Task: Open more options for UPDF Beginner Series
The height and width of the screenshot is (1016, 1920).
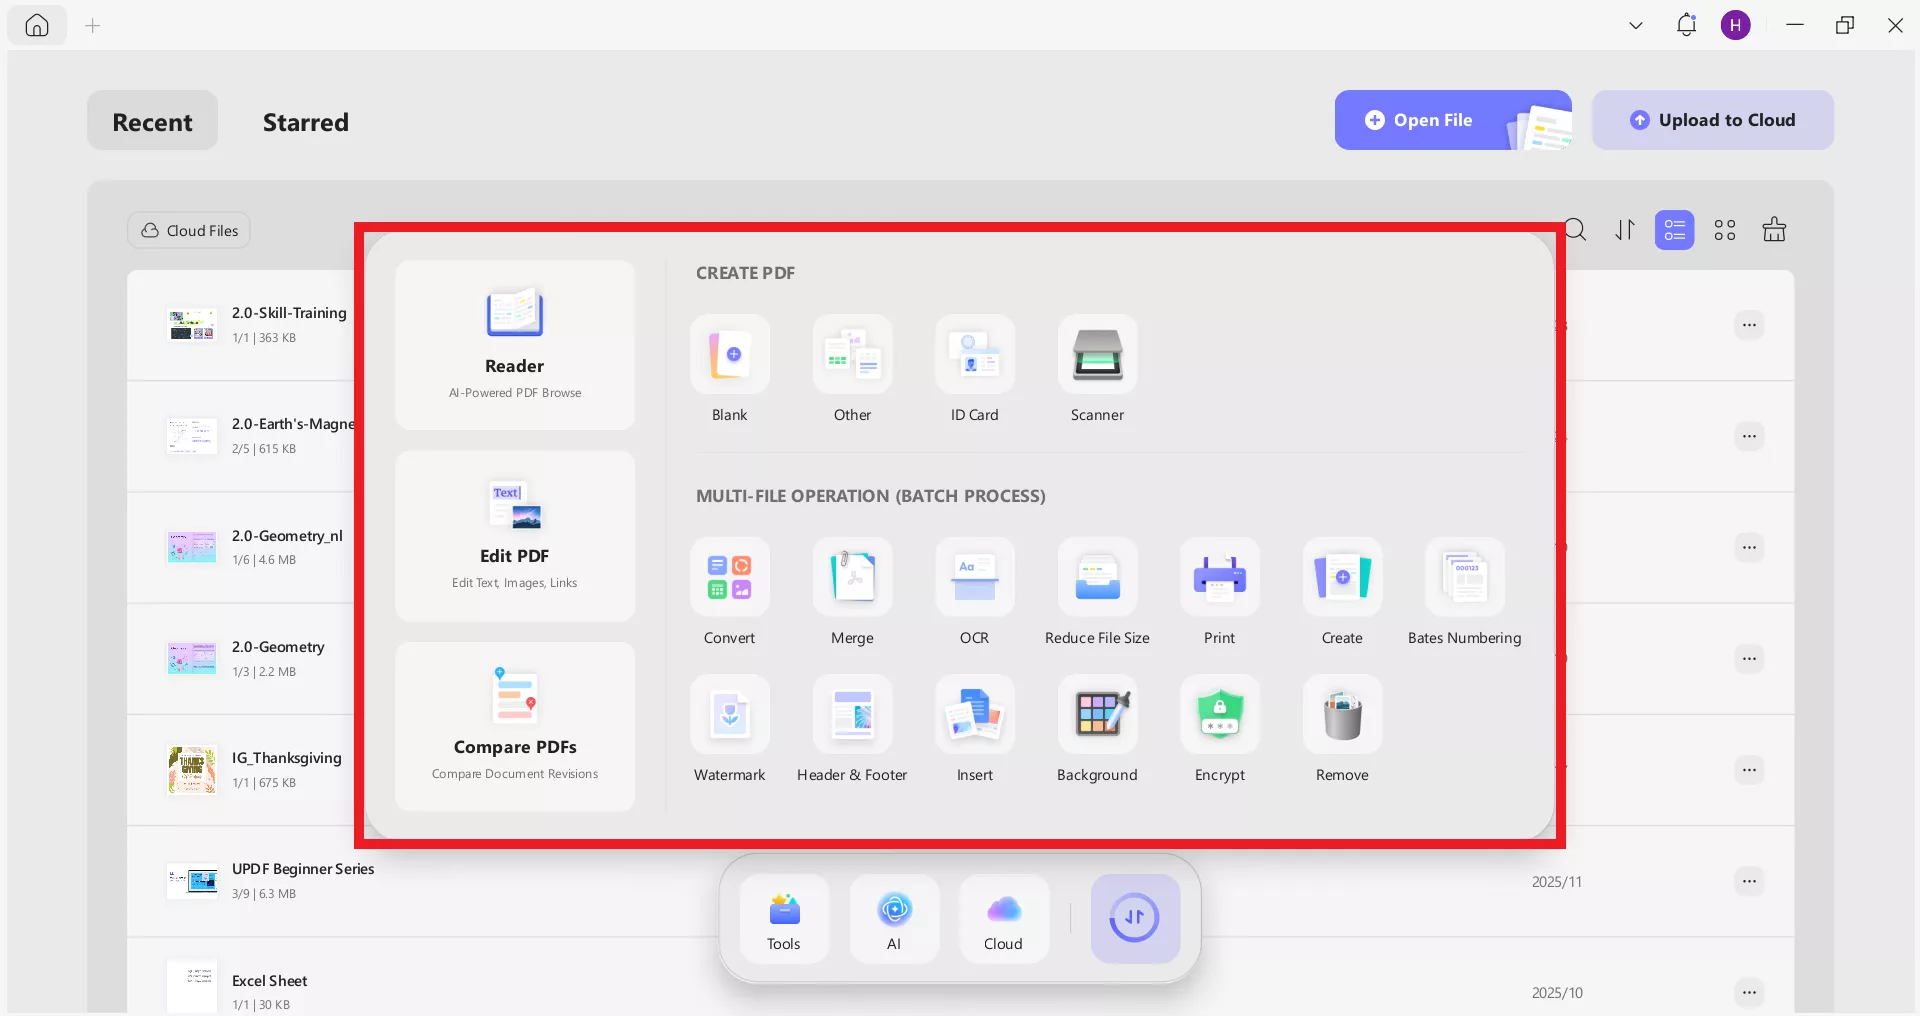Action: (x=1748, y=881)
